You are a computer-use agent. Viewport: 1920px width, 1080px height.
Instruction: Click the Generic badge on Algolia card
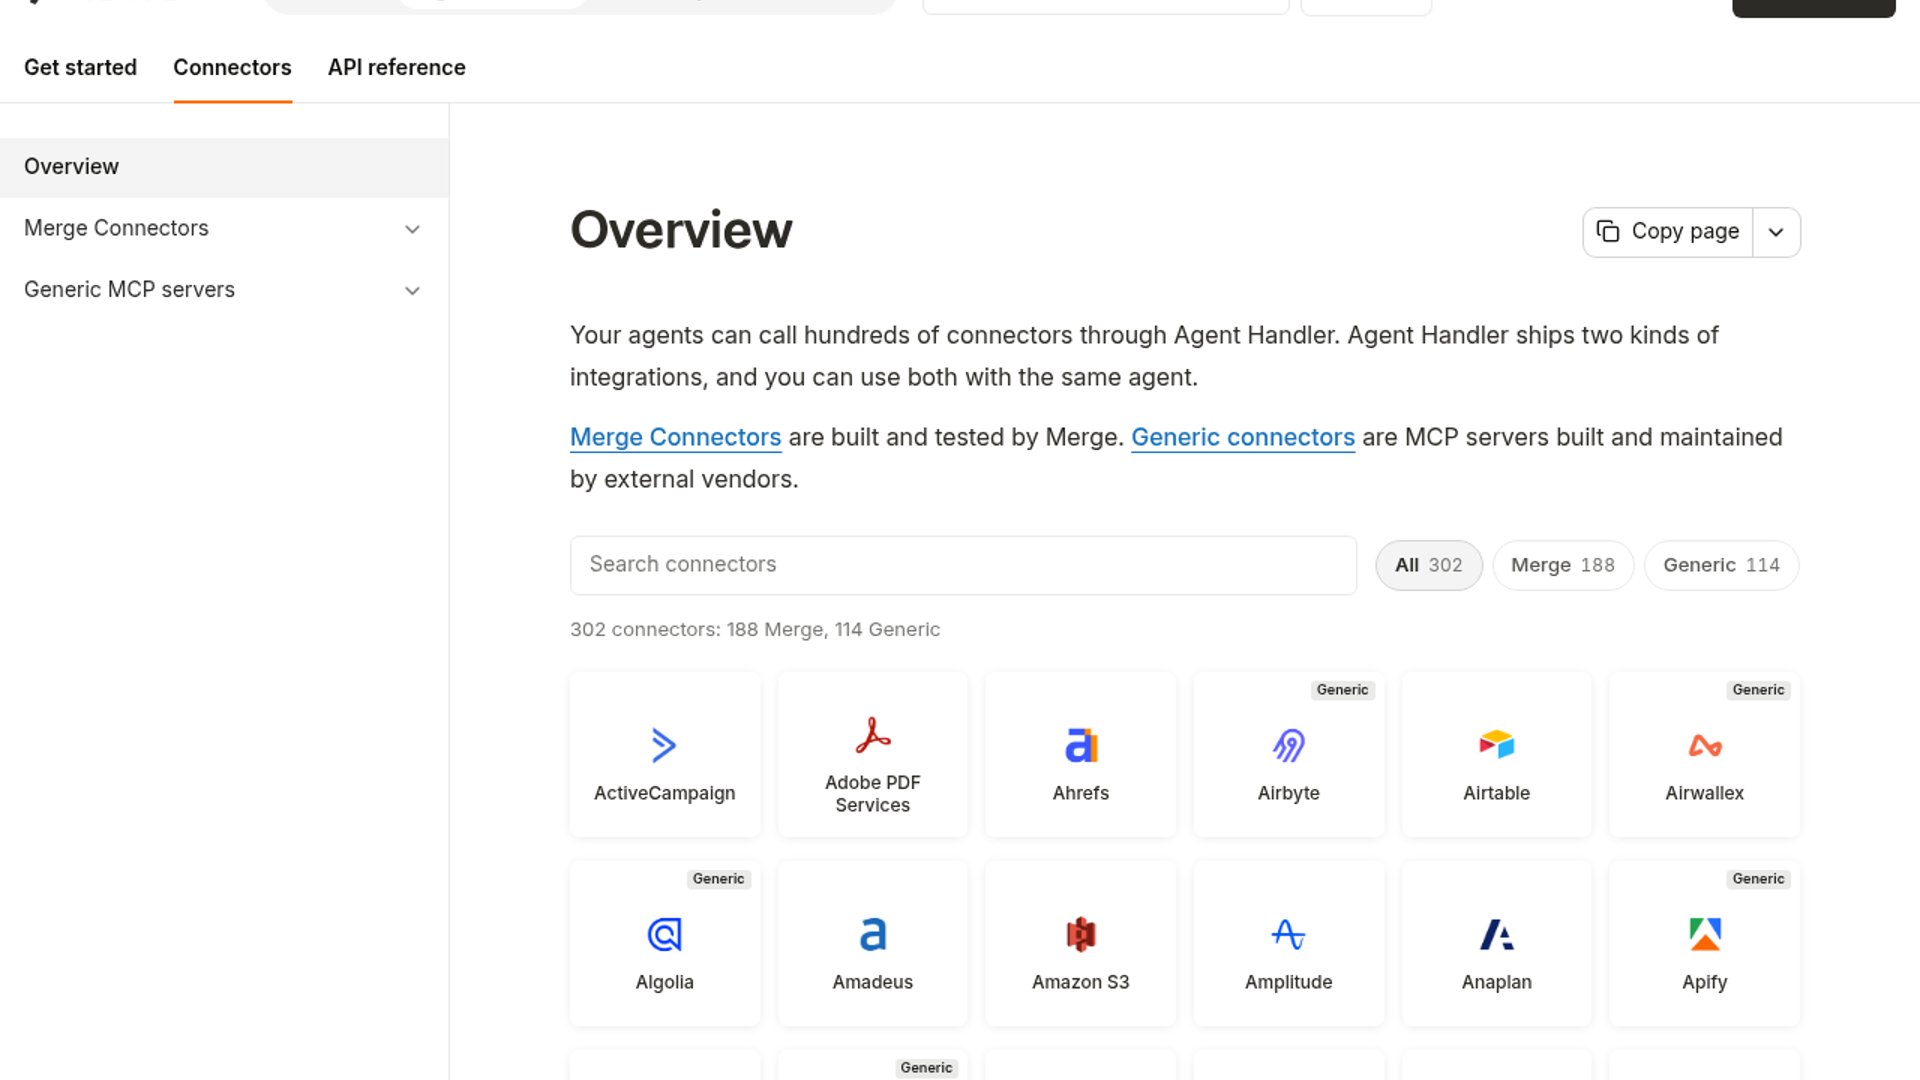[718, 879]
